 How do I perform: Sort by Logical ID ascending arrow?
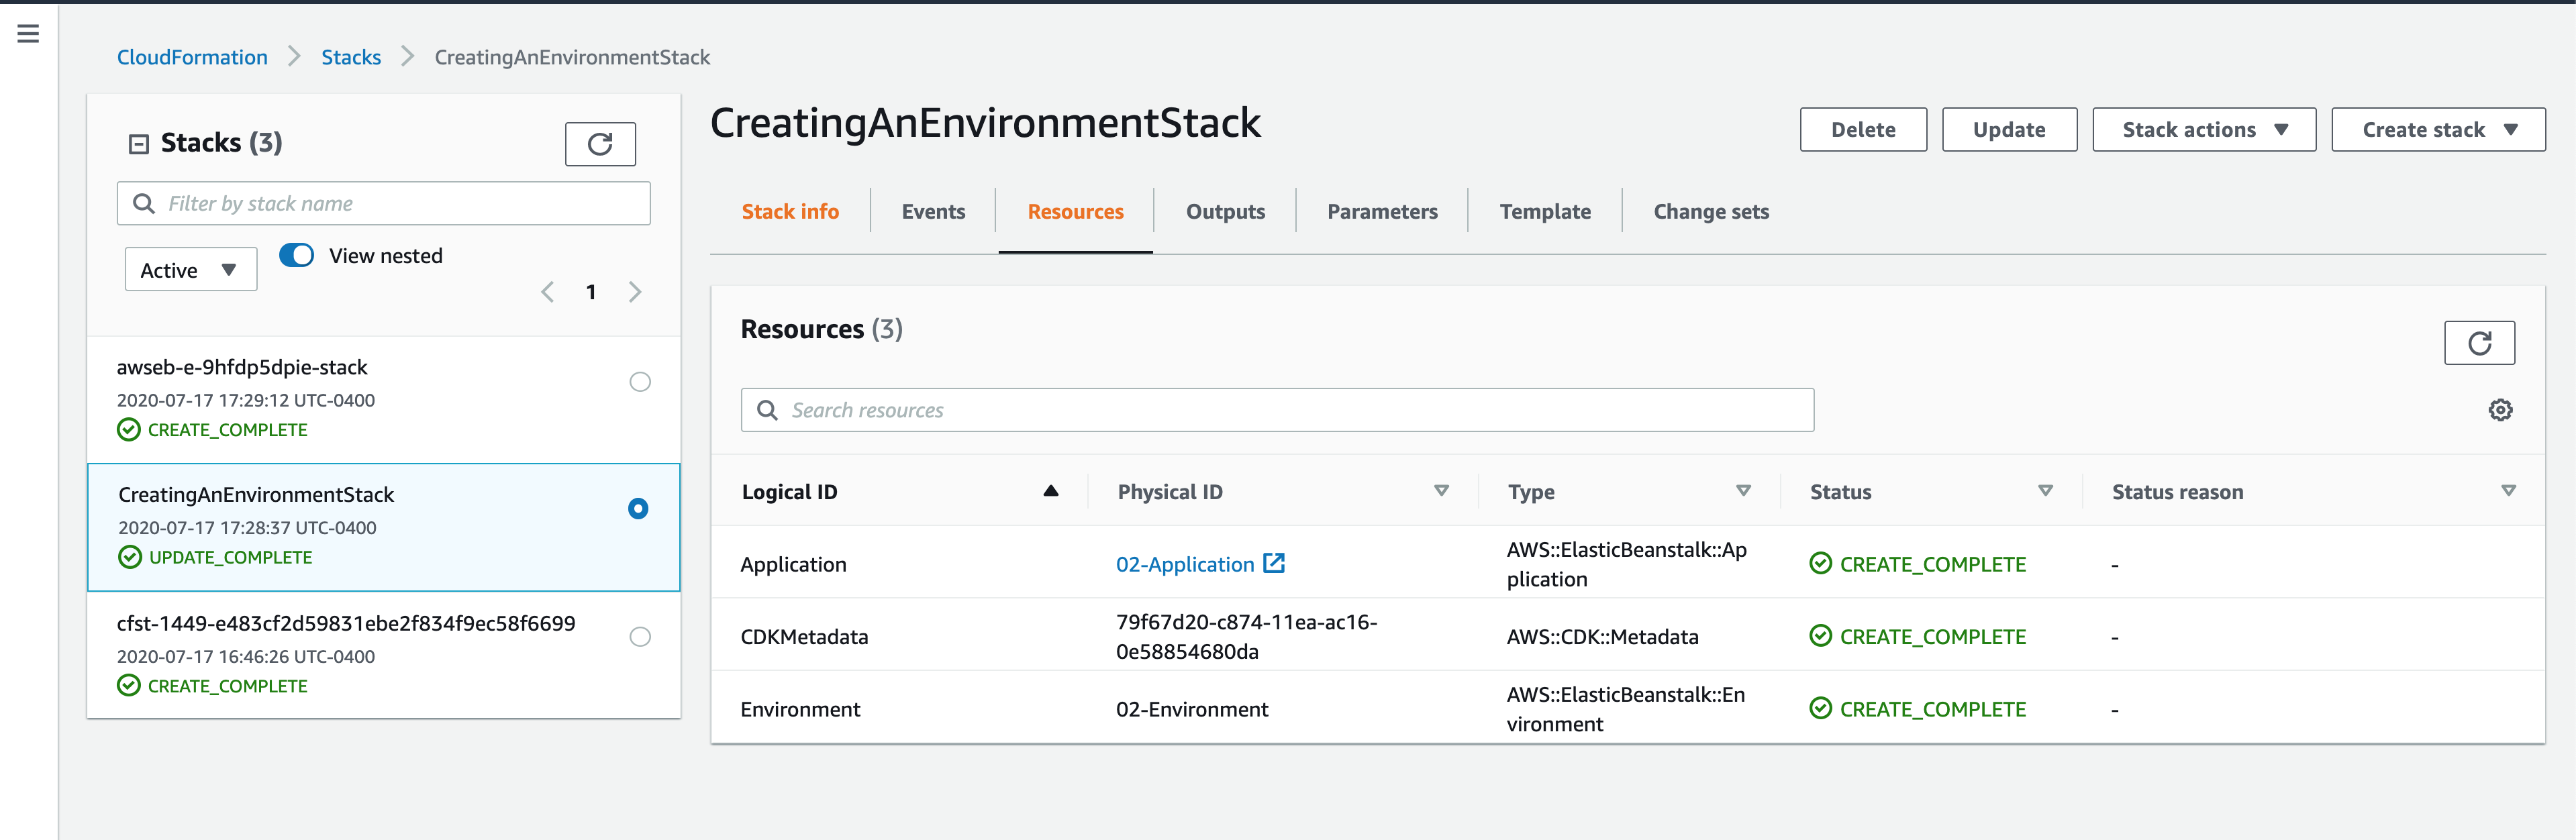[1050, 491]
